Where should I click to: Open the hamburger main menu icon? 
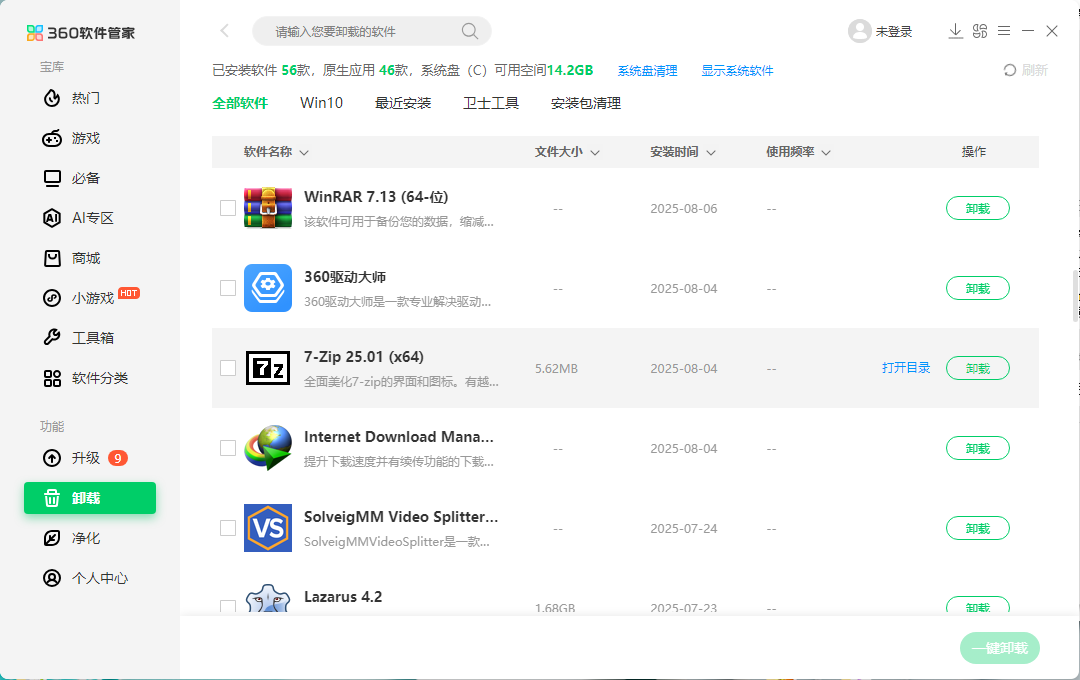point(1004,31)
